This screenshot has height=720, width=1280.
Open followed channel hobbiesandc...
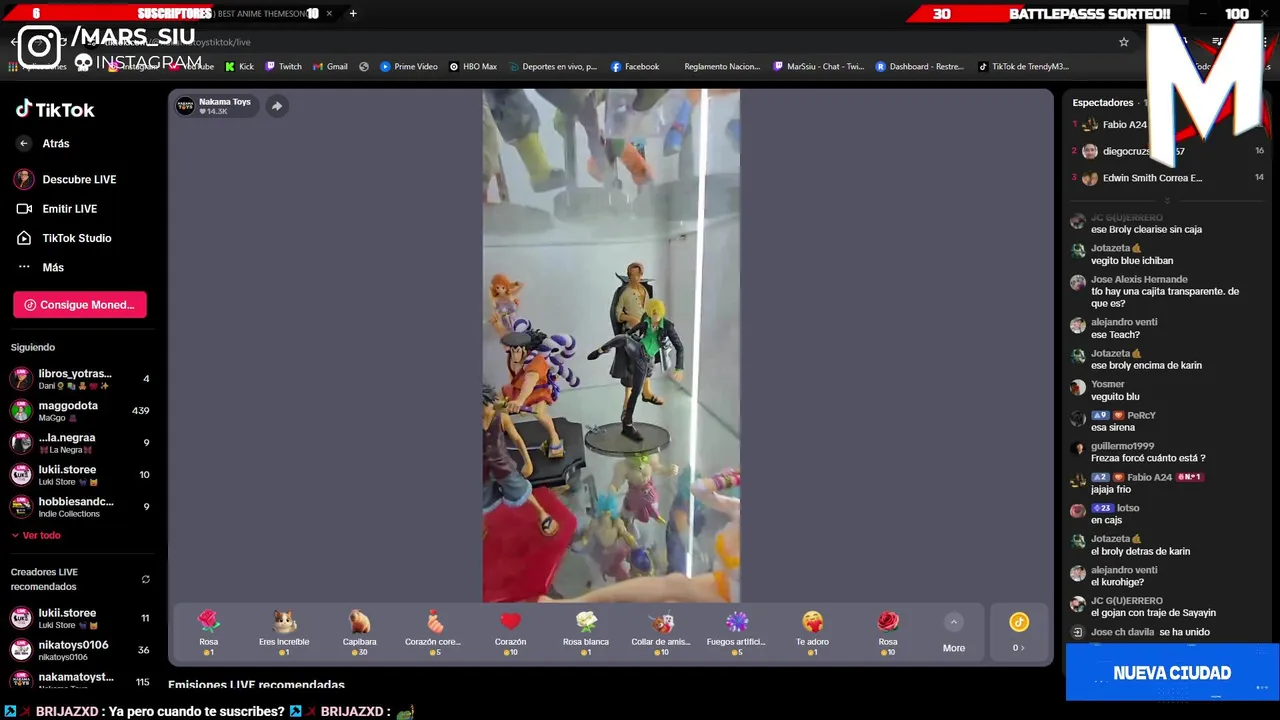tap(80, 507)
